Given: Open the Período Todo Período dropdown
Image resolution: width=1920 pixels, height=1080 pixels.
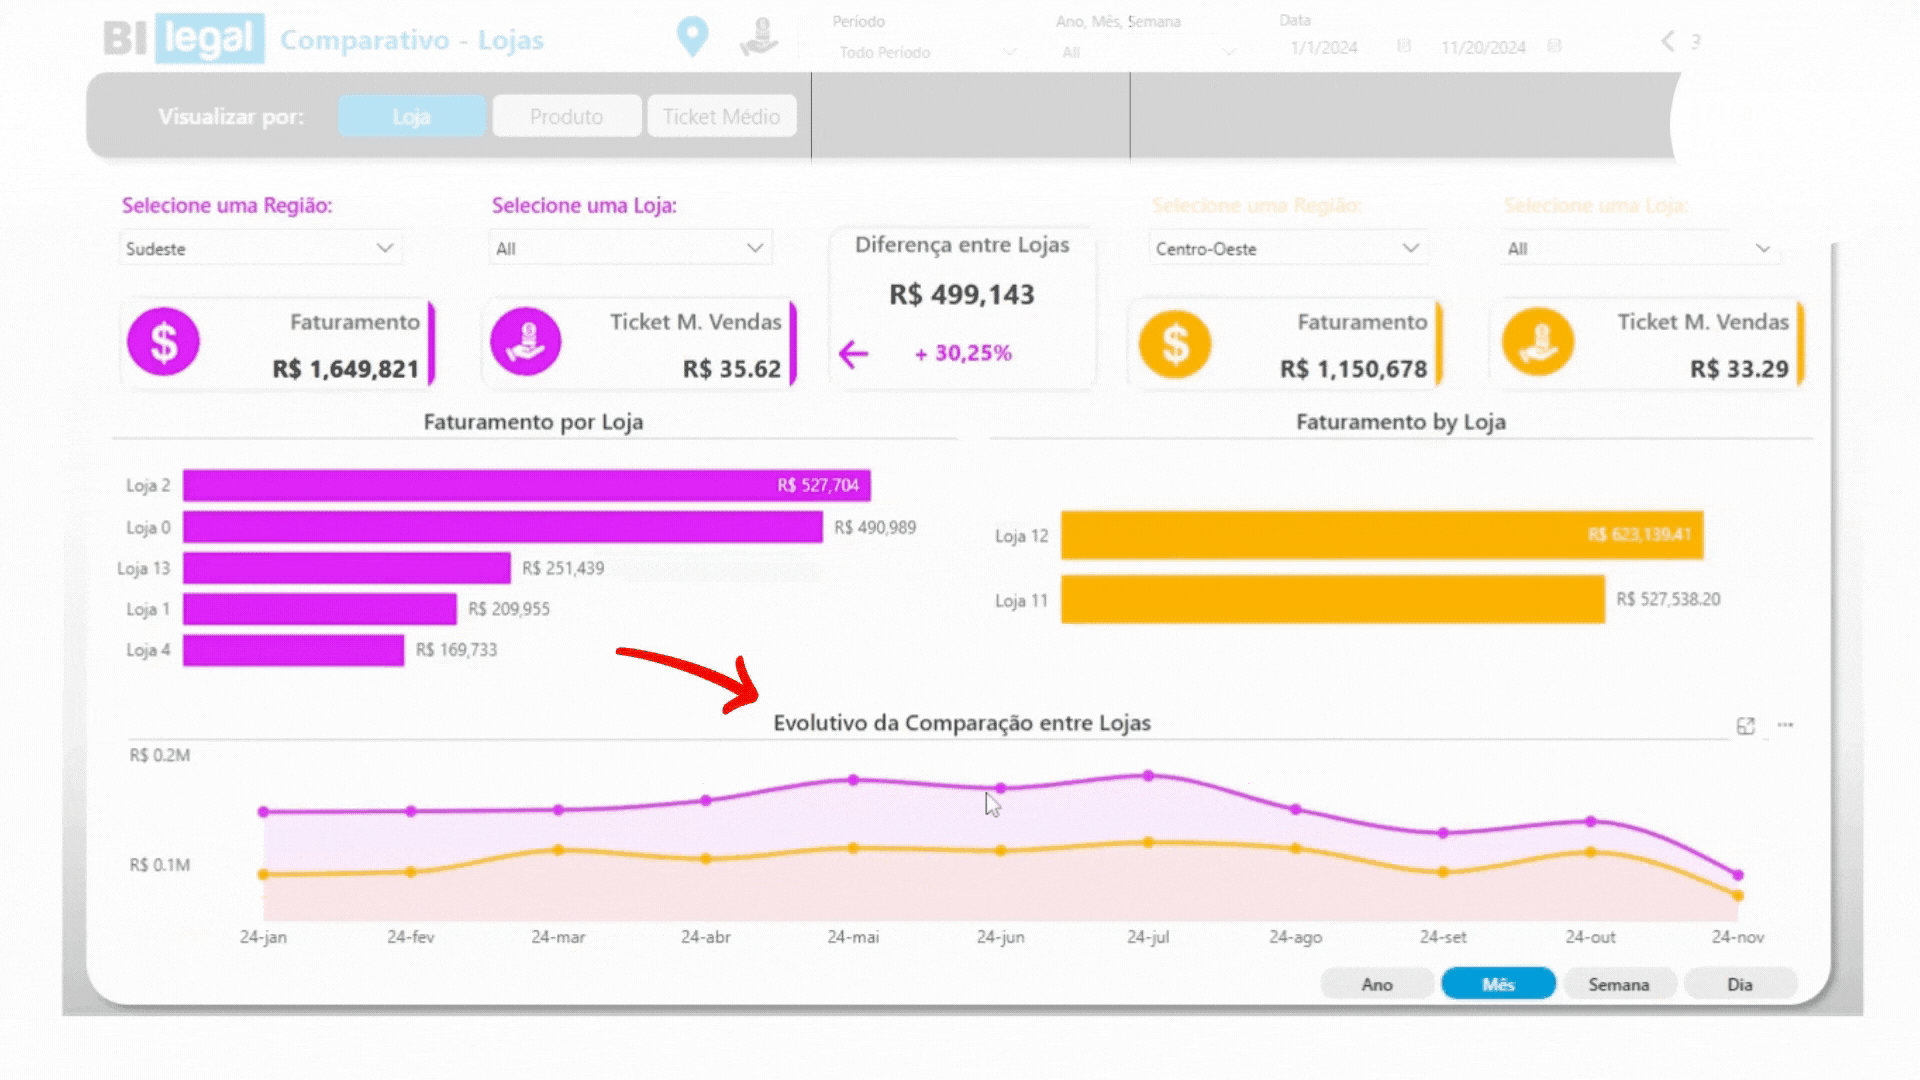Looking at the screenshot, I should (x=1009, y=52).
